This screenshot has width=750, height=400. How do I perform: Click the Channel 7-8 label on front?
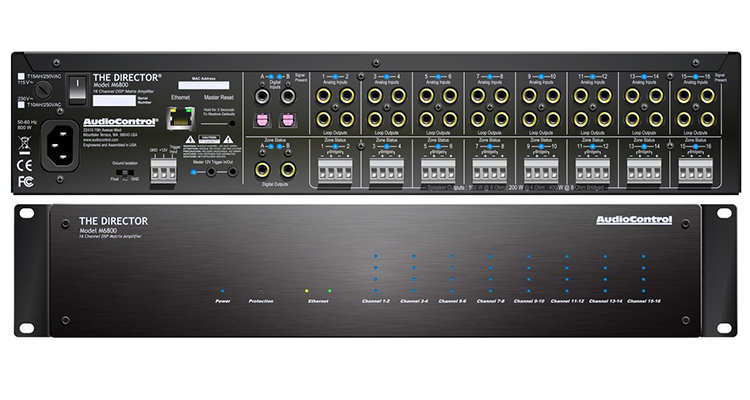(491, 301)
